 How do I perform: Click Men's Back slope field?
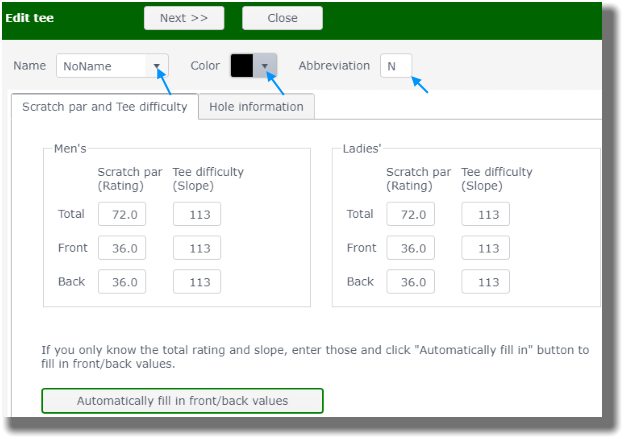point(197,282)
